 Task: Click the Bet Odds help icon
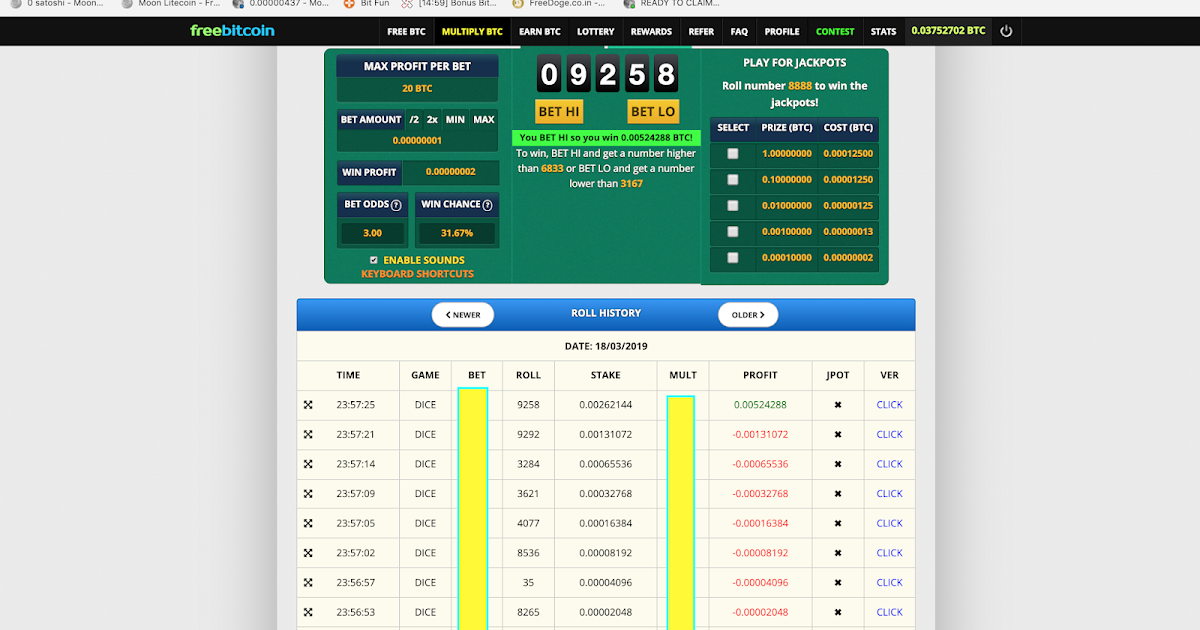click(396, 205)
